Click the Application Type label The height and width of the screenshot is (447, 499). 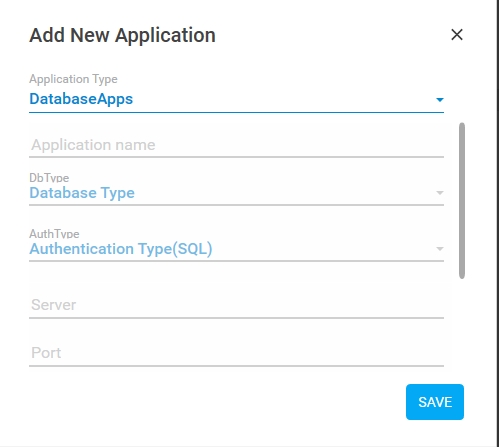pyautogui.click(x=73, y=79)
